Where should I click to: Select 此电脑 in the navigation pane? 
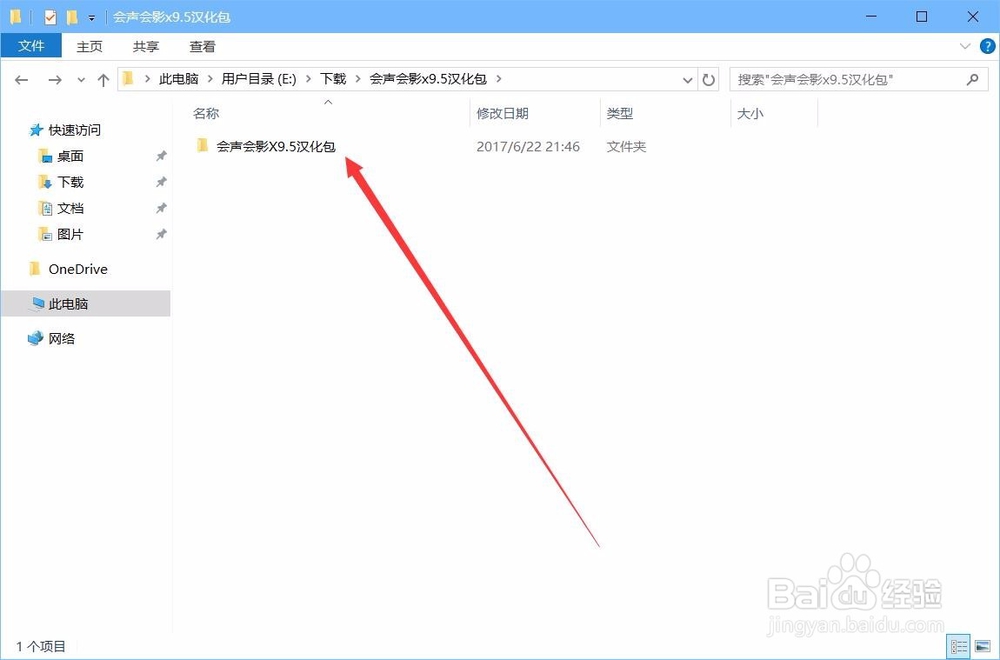[x=64, y=304]
